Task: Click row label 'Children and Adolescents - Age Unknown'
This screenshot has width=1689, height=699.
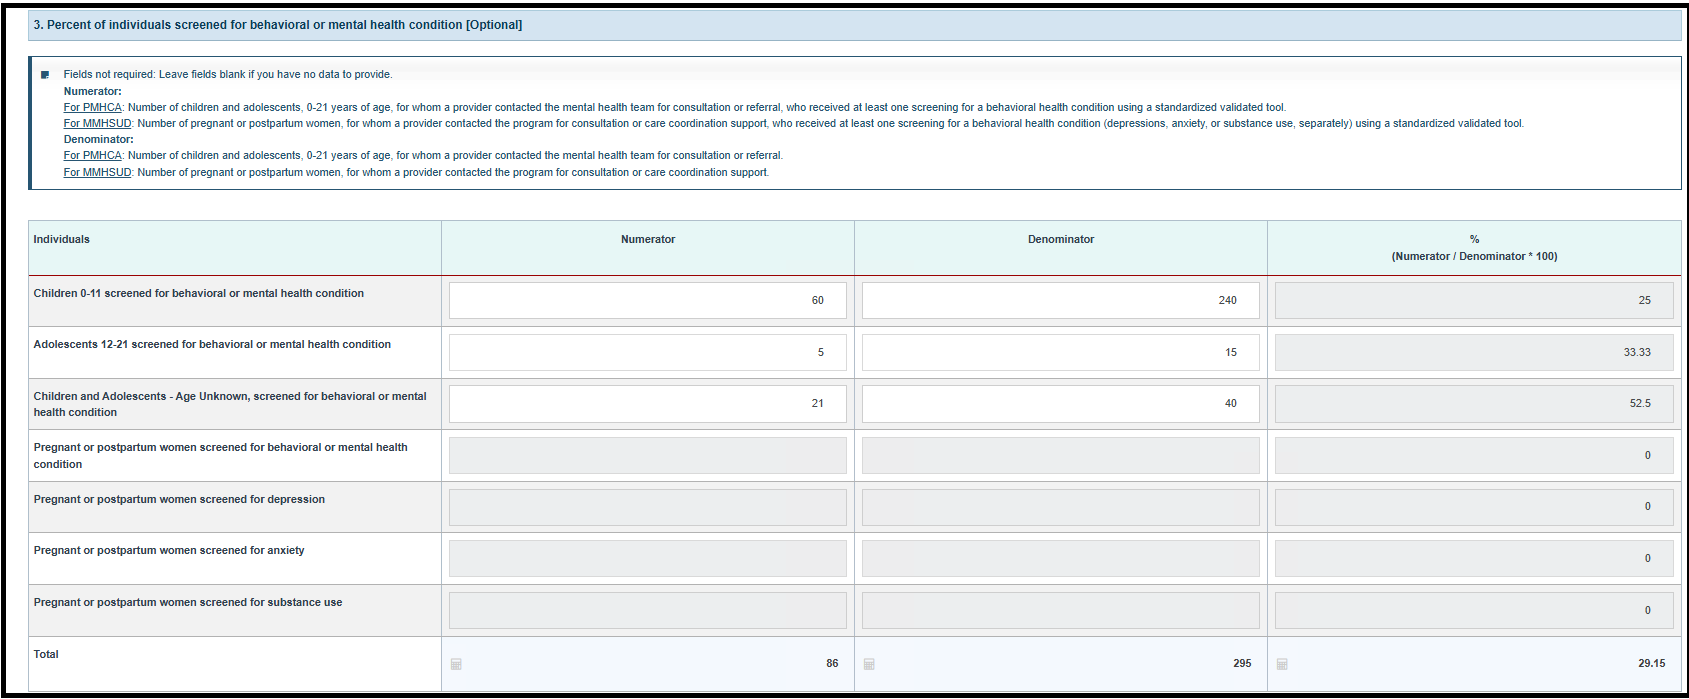Action: click(x=230, y=404)
